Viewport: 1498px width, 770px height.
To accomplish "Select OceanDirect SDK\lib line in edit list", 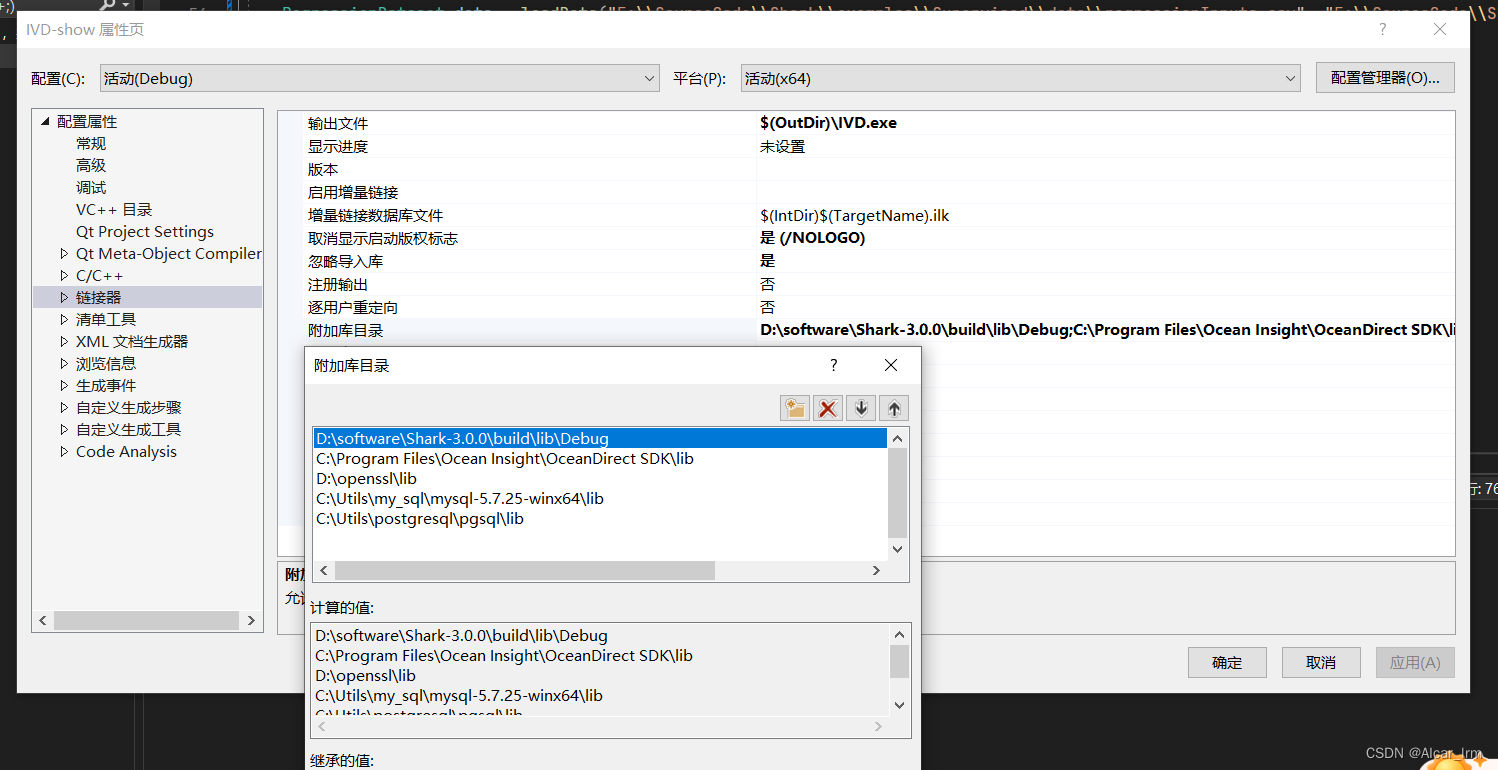I will (600, 458).
